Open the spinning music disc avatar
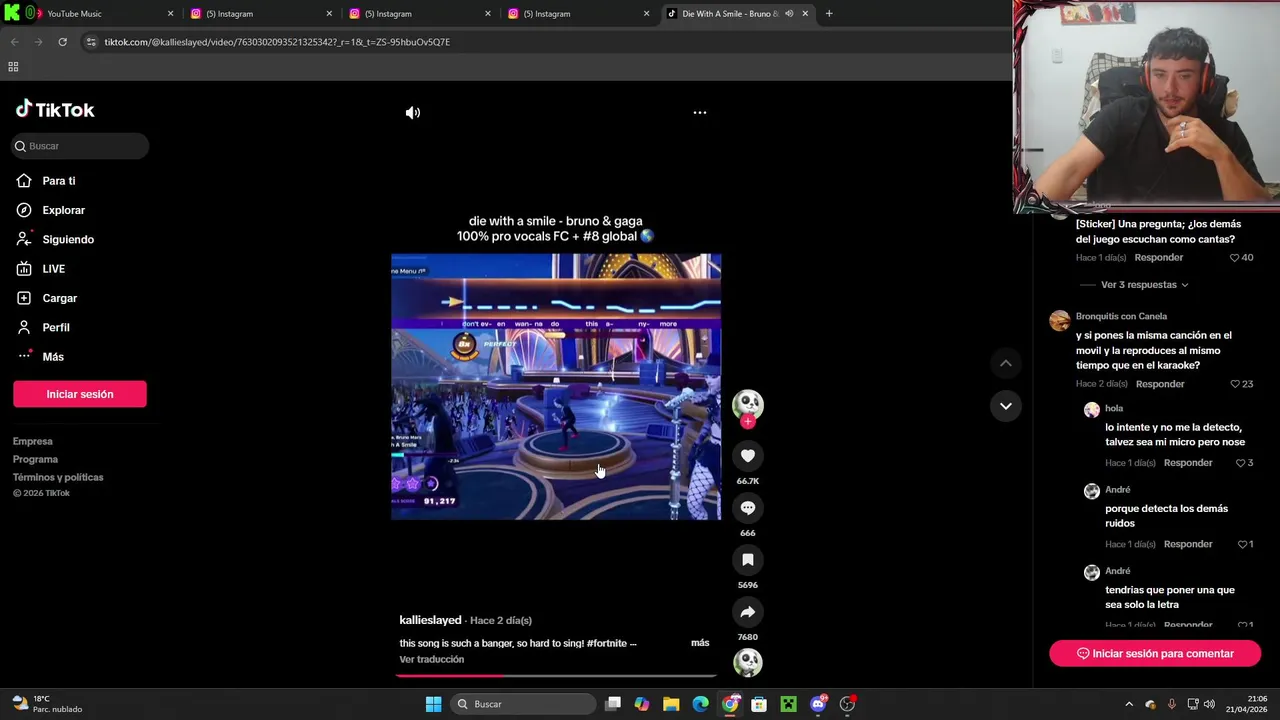The height and width of the screenshot is (720, 1280). click(x=747, y=662)
